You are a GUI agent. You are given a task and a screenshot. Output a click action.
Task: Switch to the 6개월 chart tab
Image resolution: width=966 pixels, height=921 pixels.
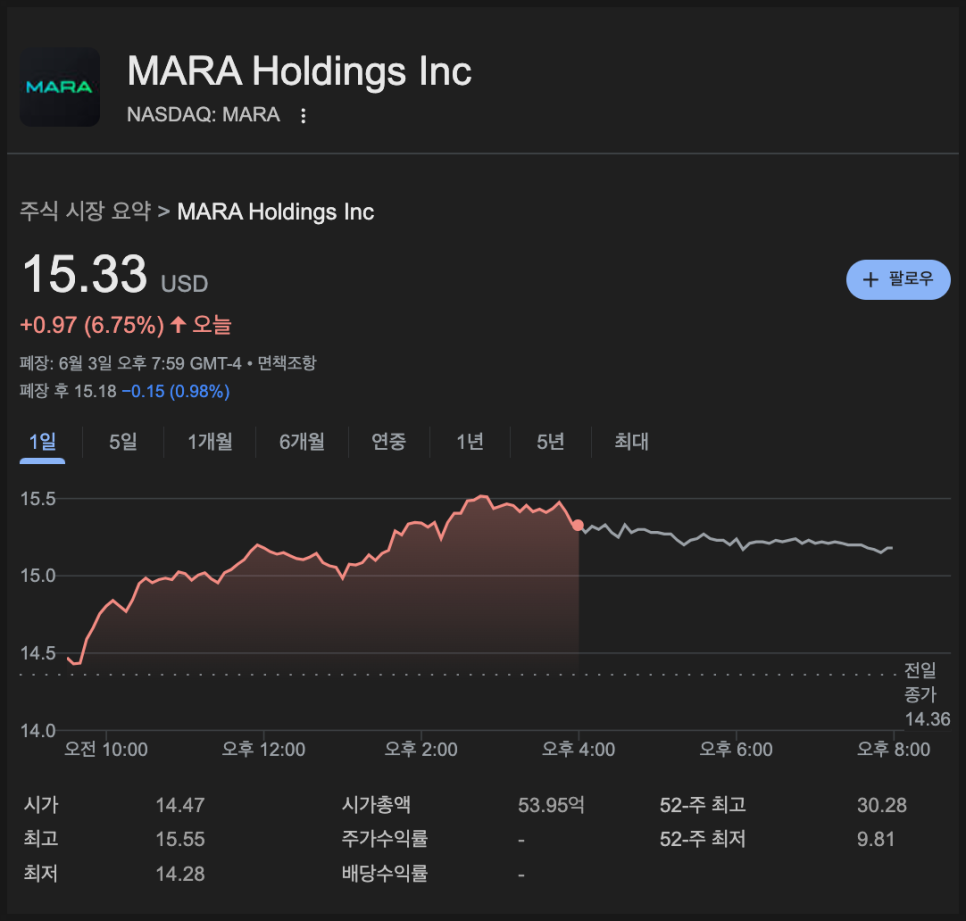(x=302, y=442)
